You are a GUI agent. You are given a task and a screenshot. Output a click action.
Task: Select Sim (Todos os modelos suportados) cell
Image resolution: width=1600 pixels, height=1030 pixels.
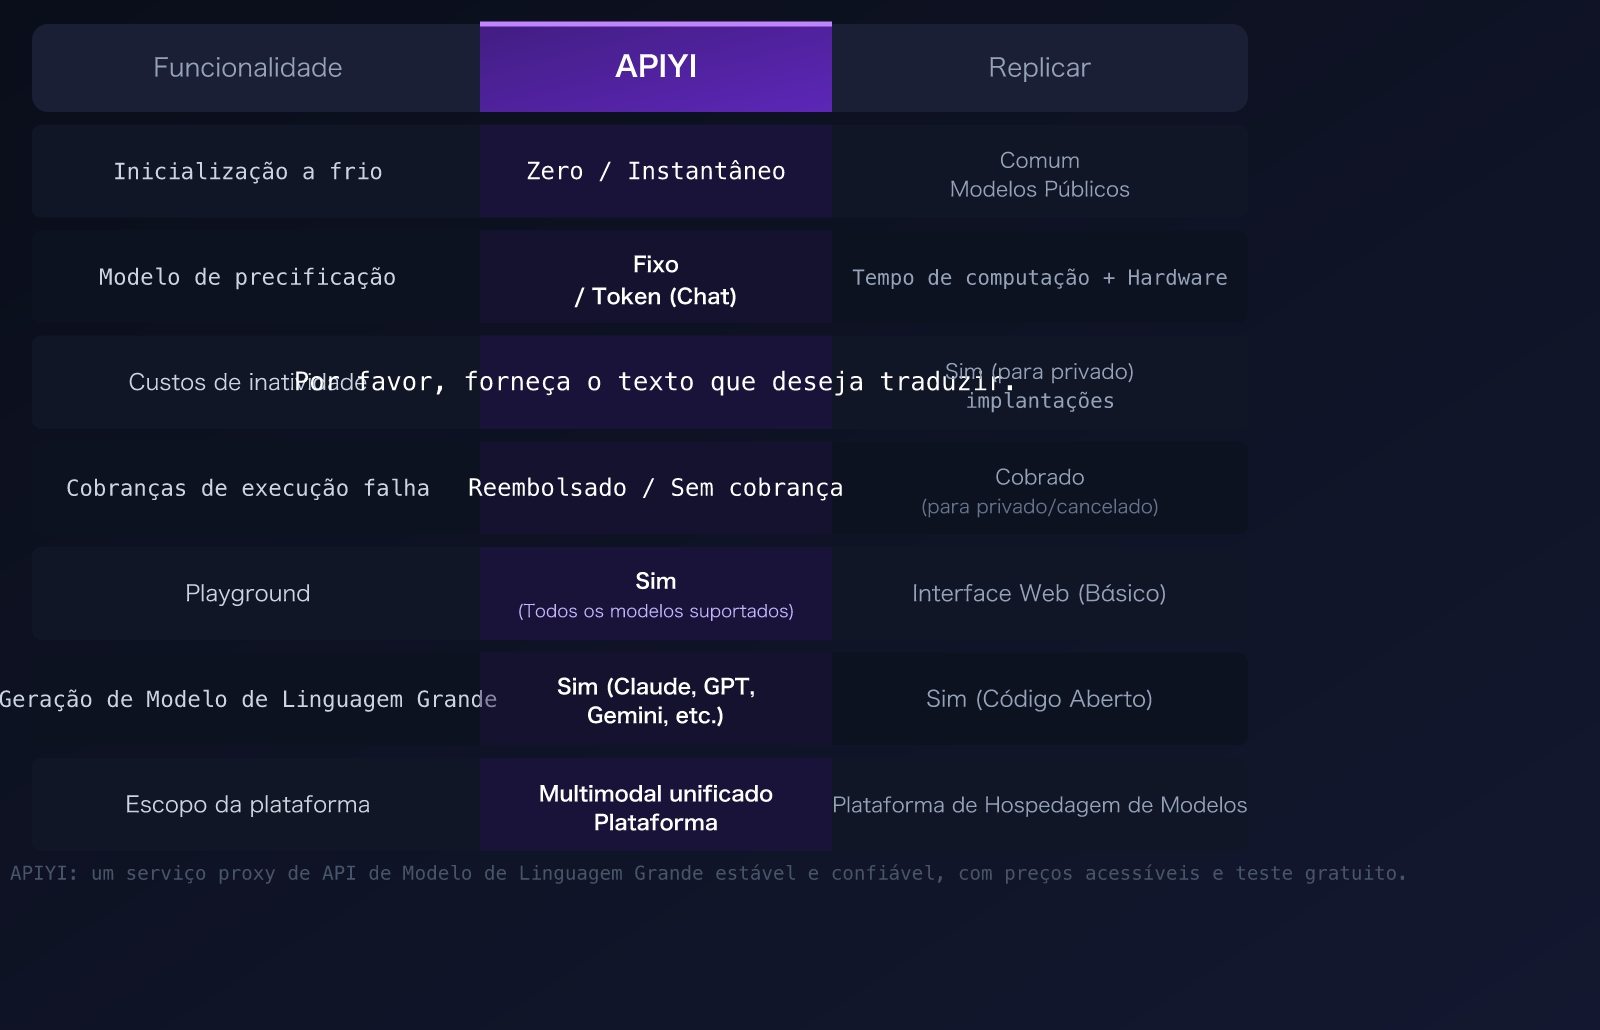coord(655,594)
